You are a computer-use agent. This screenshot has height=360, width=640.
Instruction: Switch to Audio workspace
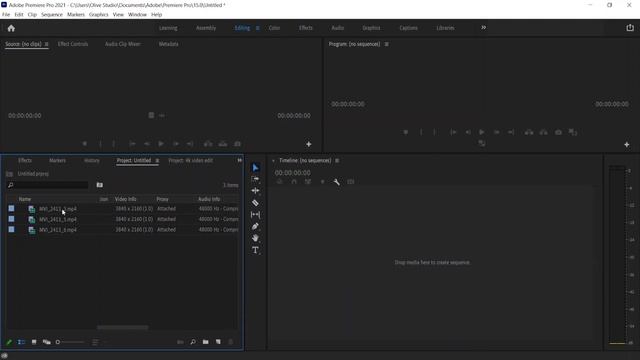click(x=338, y=28)
